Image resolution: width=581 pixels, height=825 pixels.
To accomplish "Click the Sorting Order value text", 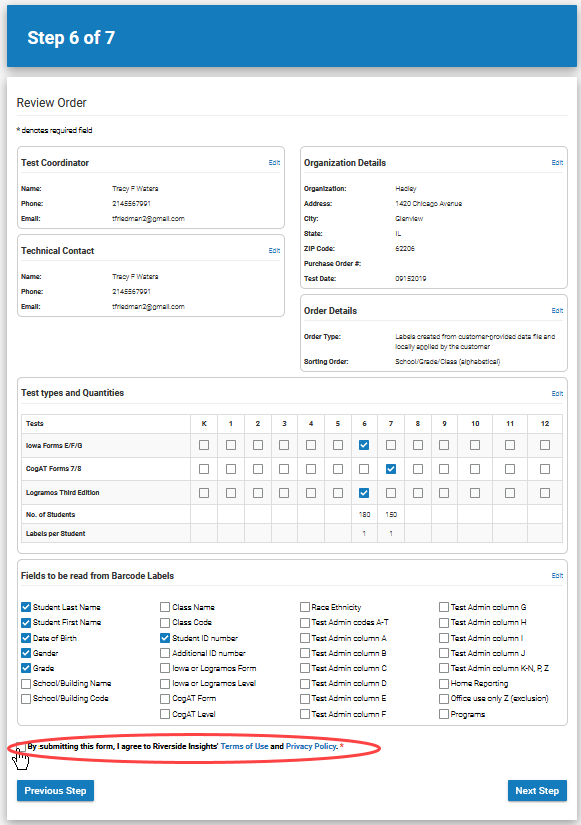I will (x=447, y=361).
